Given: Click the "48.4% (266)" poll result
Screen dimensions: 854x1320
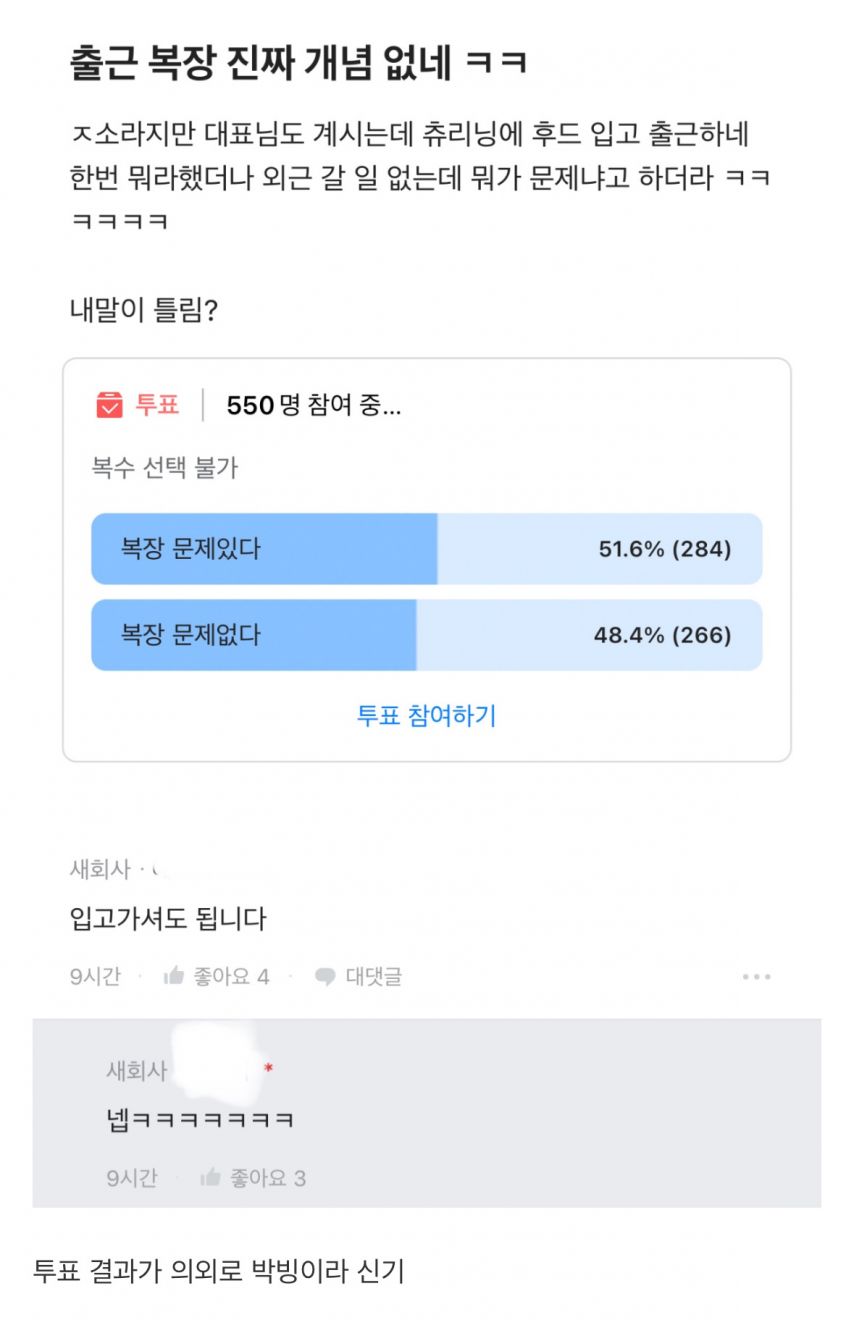Looking at the screenshot, I should coord(662,635).
